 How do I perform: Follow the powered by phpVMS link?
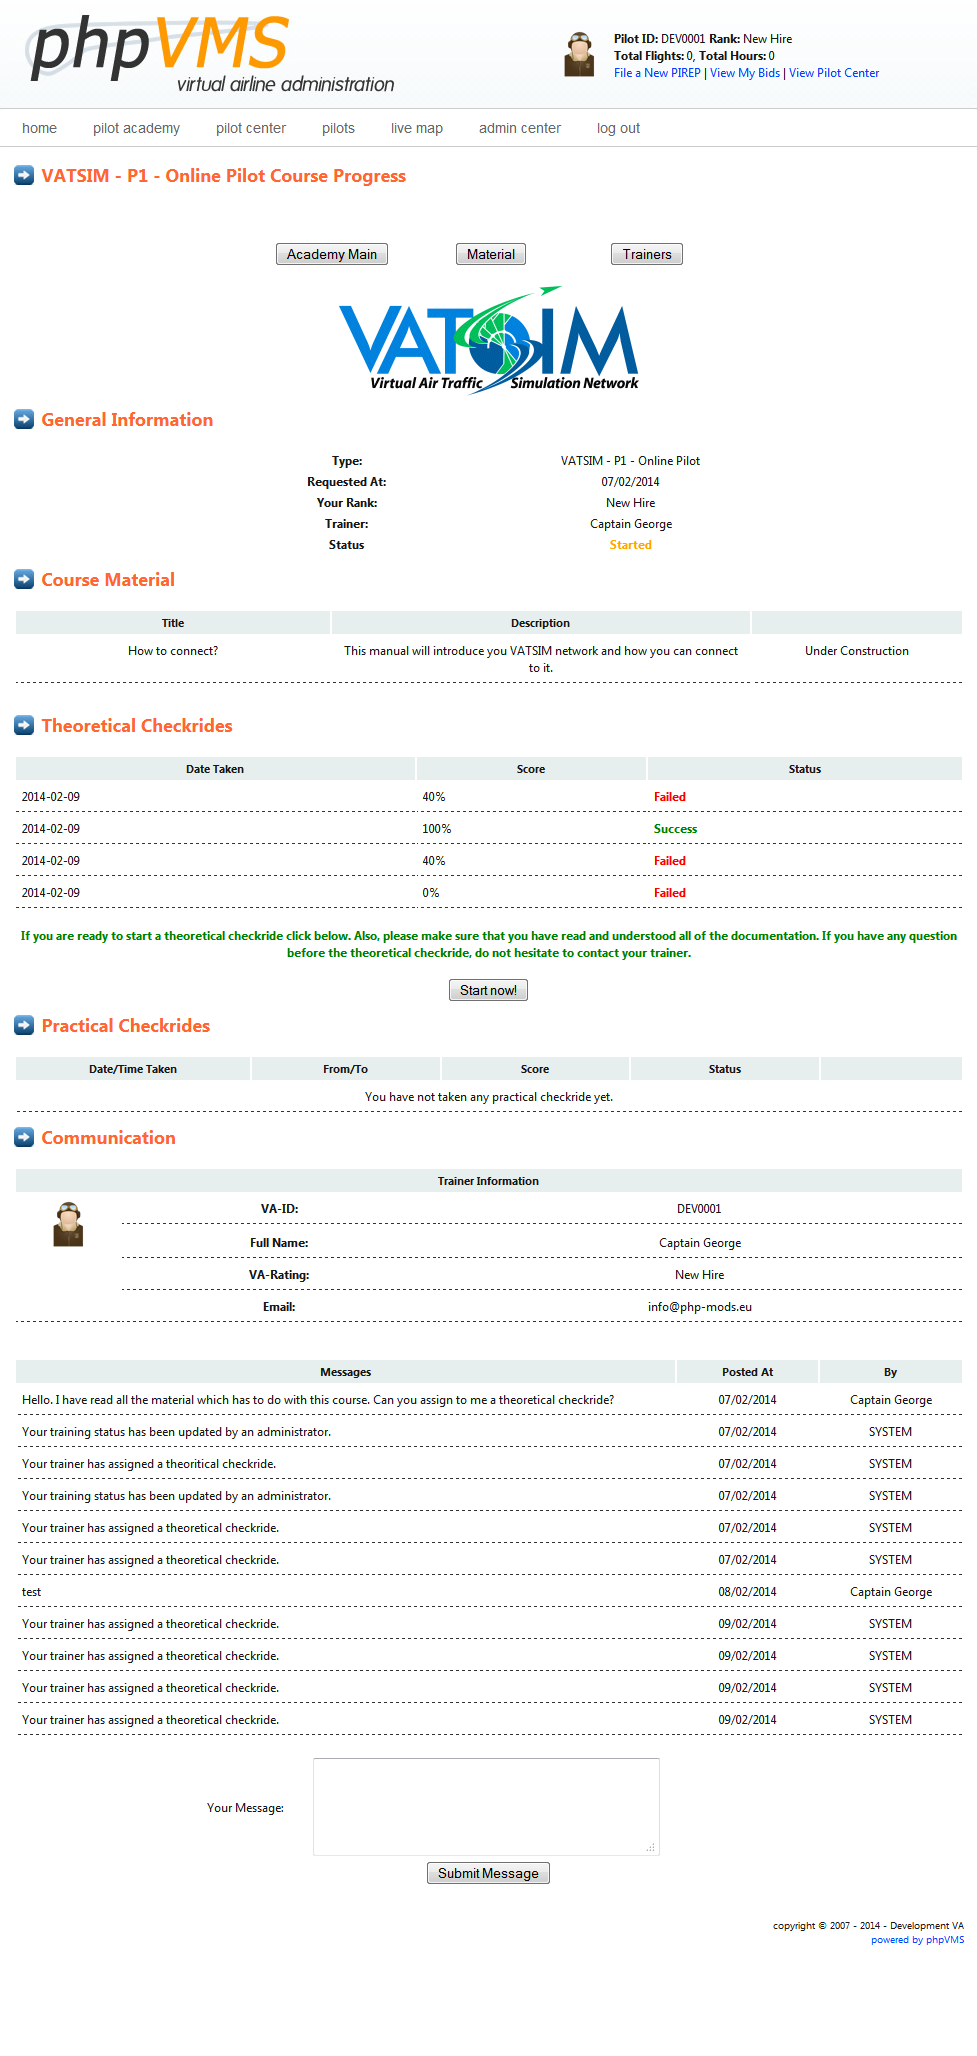(918, 1940)
